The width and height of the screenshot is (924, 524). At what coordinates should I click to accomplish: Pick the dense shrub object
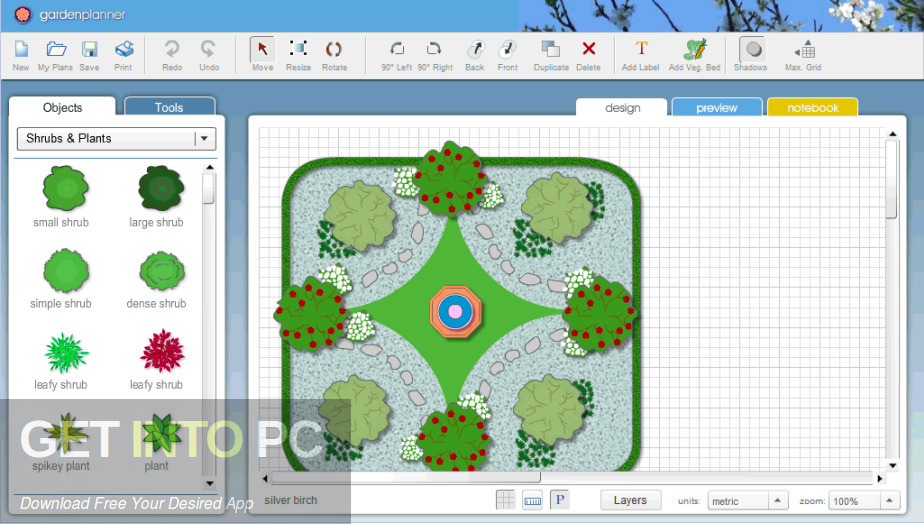(x=161, y=271)
